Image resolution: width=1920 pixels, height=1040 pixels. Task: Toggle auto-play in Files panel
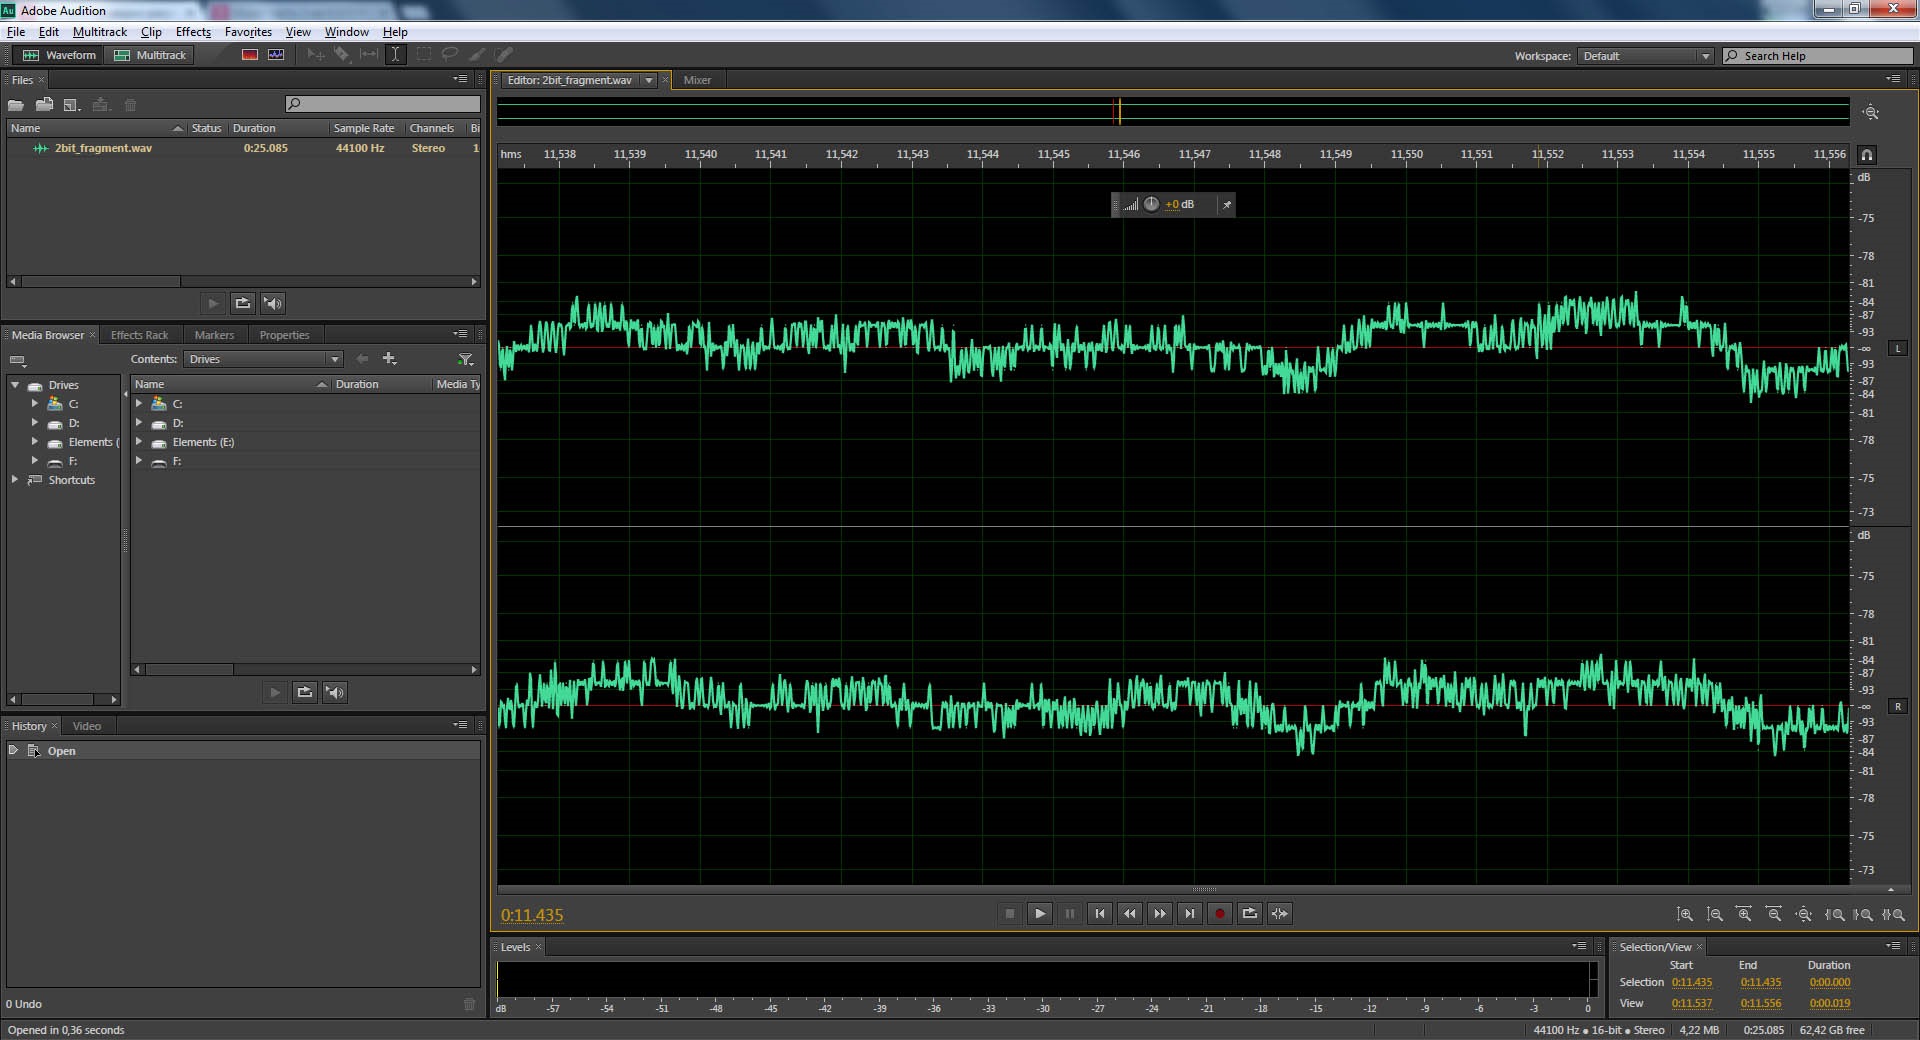point(273,303)
